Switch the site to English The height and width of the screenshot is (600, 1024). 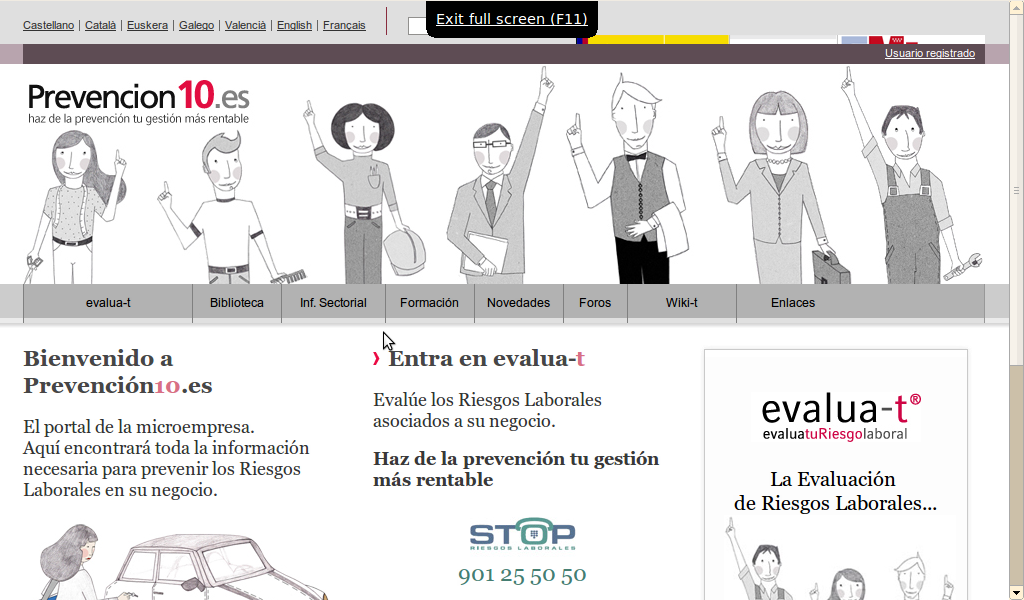(x=295, y=25)
